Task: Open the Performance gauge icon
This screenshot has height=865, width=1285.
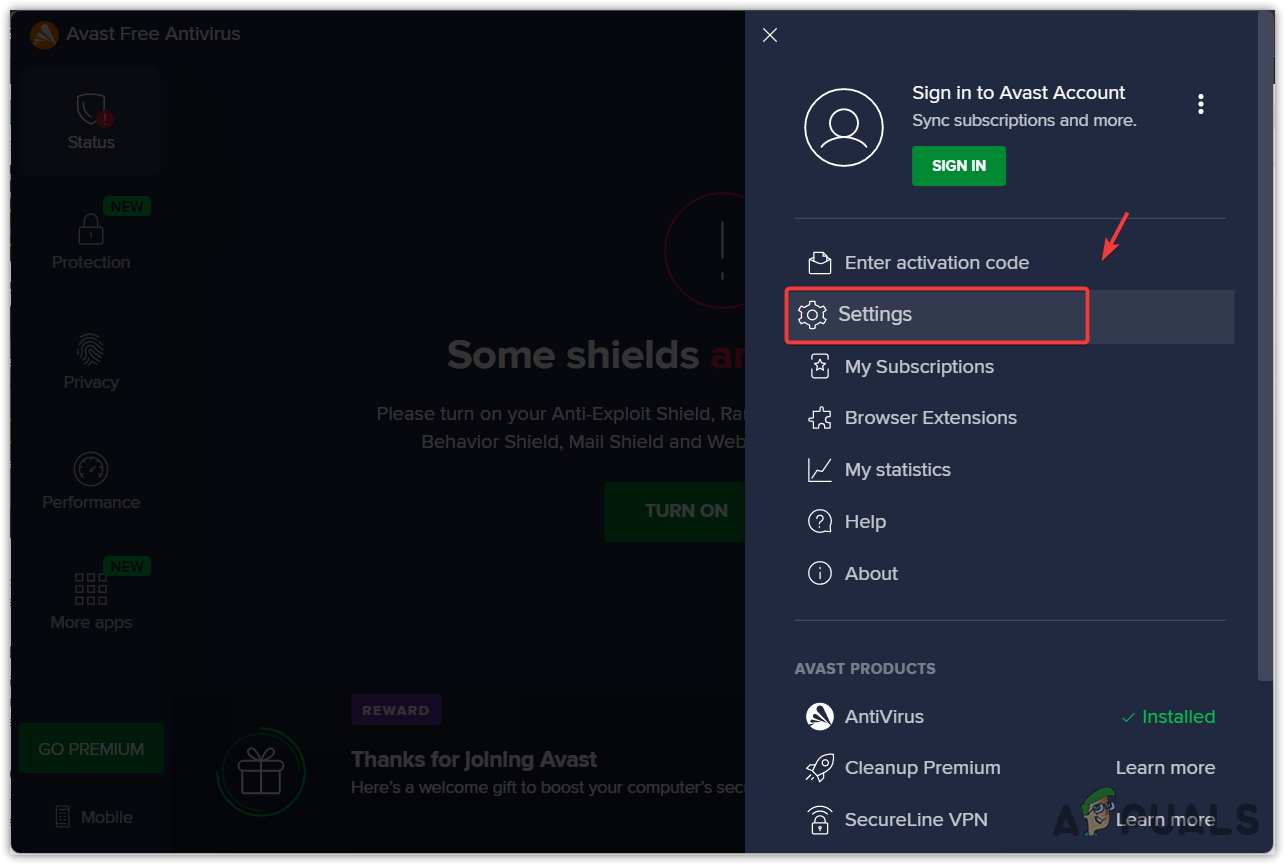Action: pyautogui.click(x=91, y=469)
